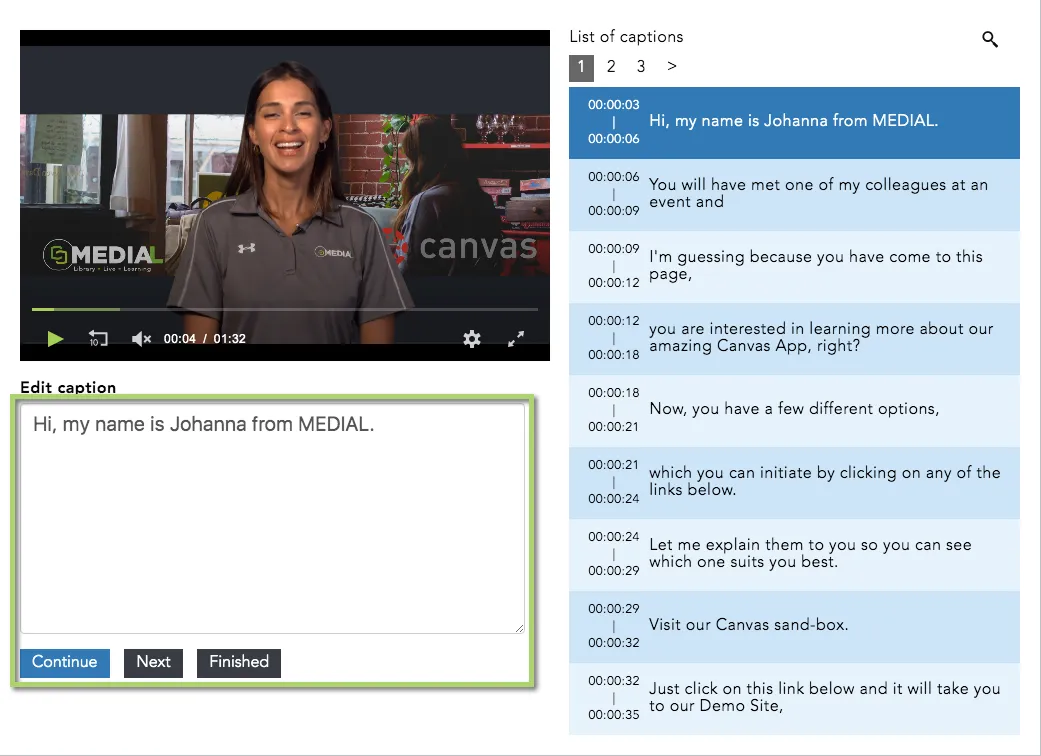Click the video time display 00:04 / 01:32
1041x756 pixels.
pos(204,339)
